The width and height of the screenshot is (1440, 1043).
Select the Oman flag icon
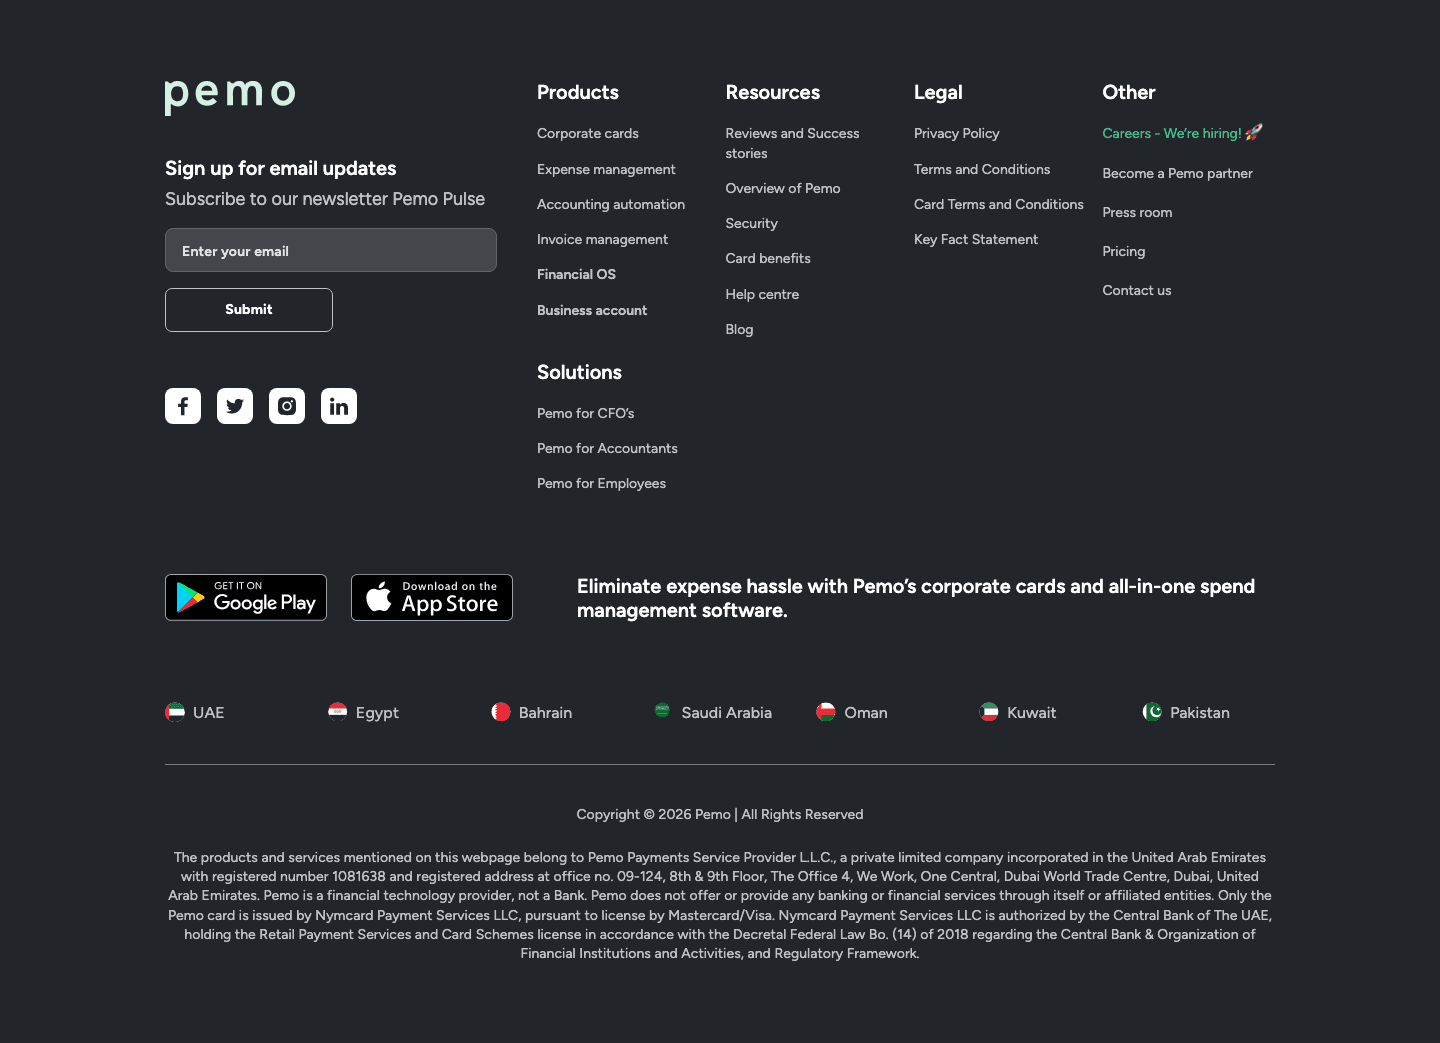coord(826,712)
